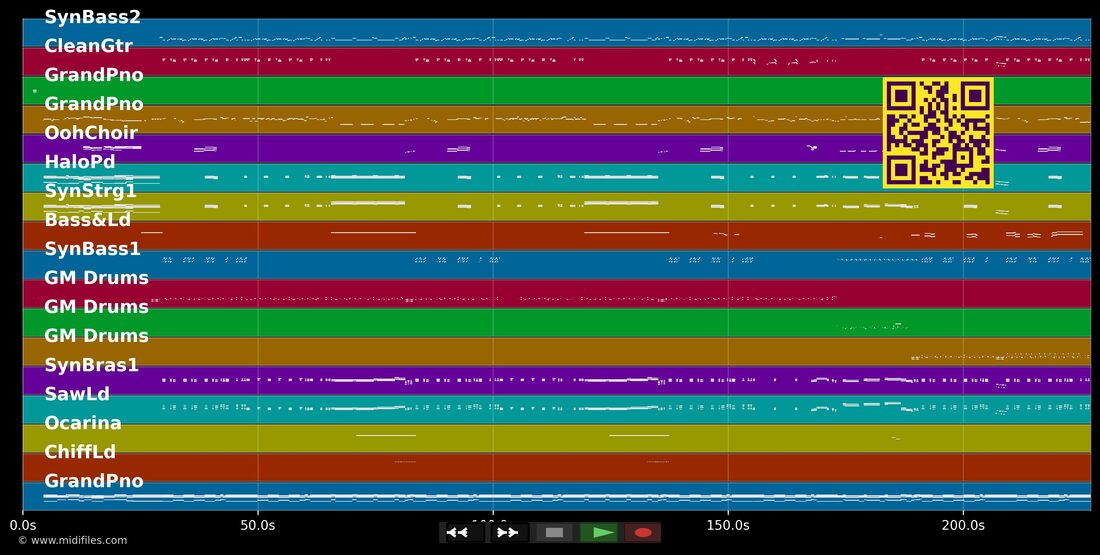Image resolution: width=1100 pixels, height=555 pixels.
Task: Select the SynBras1 track label
Action: point(91,365)
